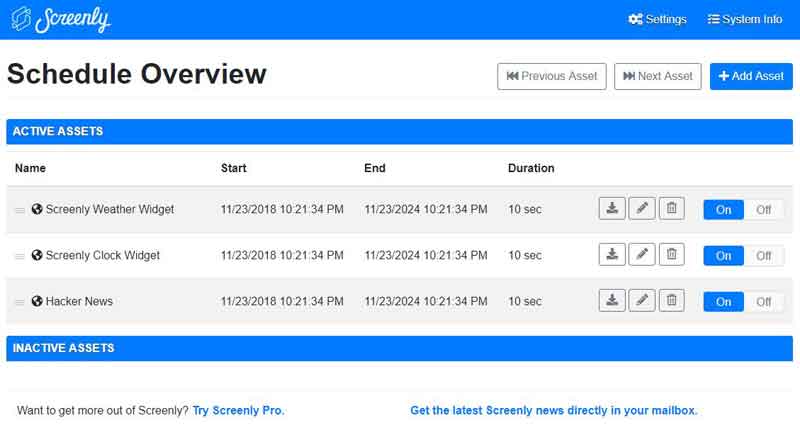Open Settings in top bar
This screenshot has width=800, height=425.
[657, 19]
